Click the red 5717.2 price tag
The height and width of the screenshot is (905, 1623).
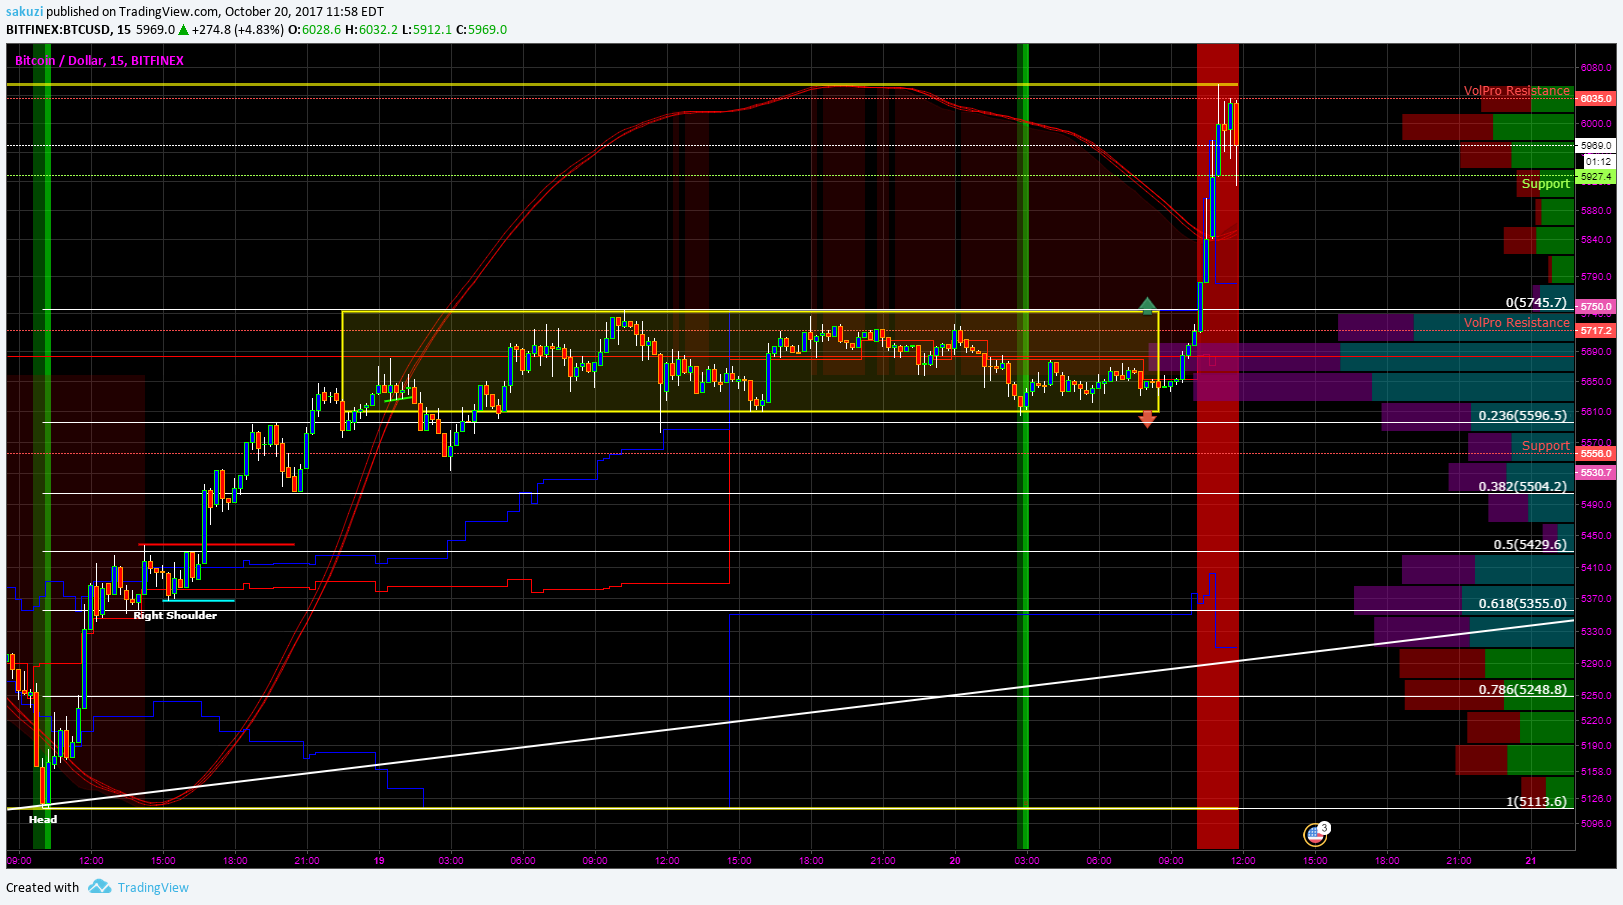(1596, 331)
